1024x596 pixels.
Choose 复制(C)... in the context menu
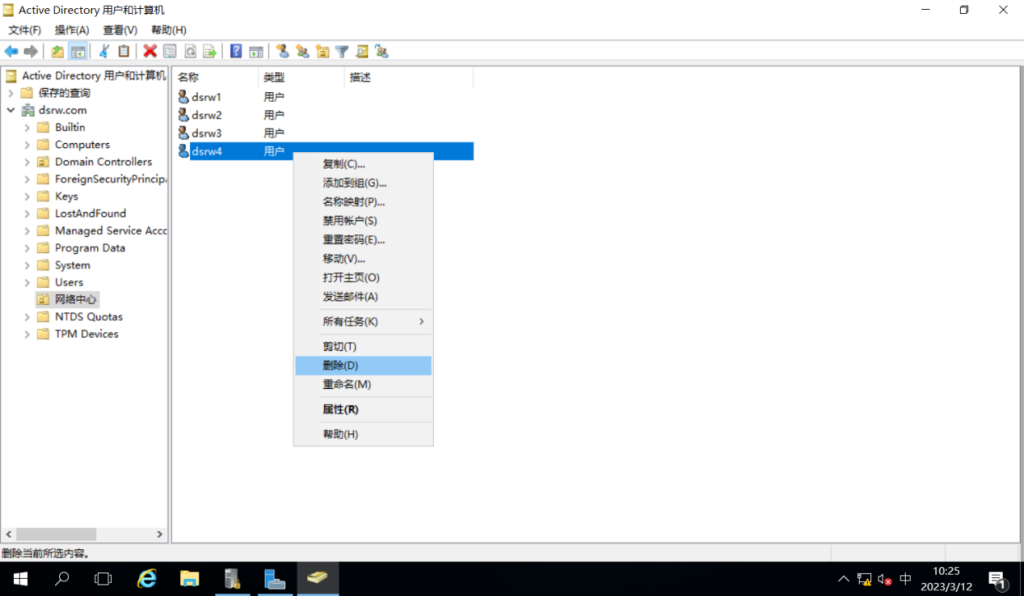coord(363,164)
